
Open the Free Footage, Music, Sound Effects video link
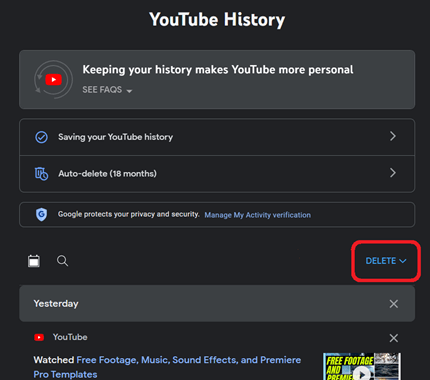coord(167,367)
